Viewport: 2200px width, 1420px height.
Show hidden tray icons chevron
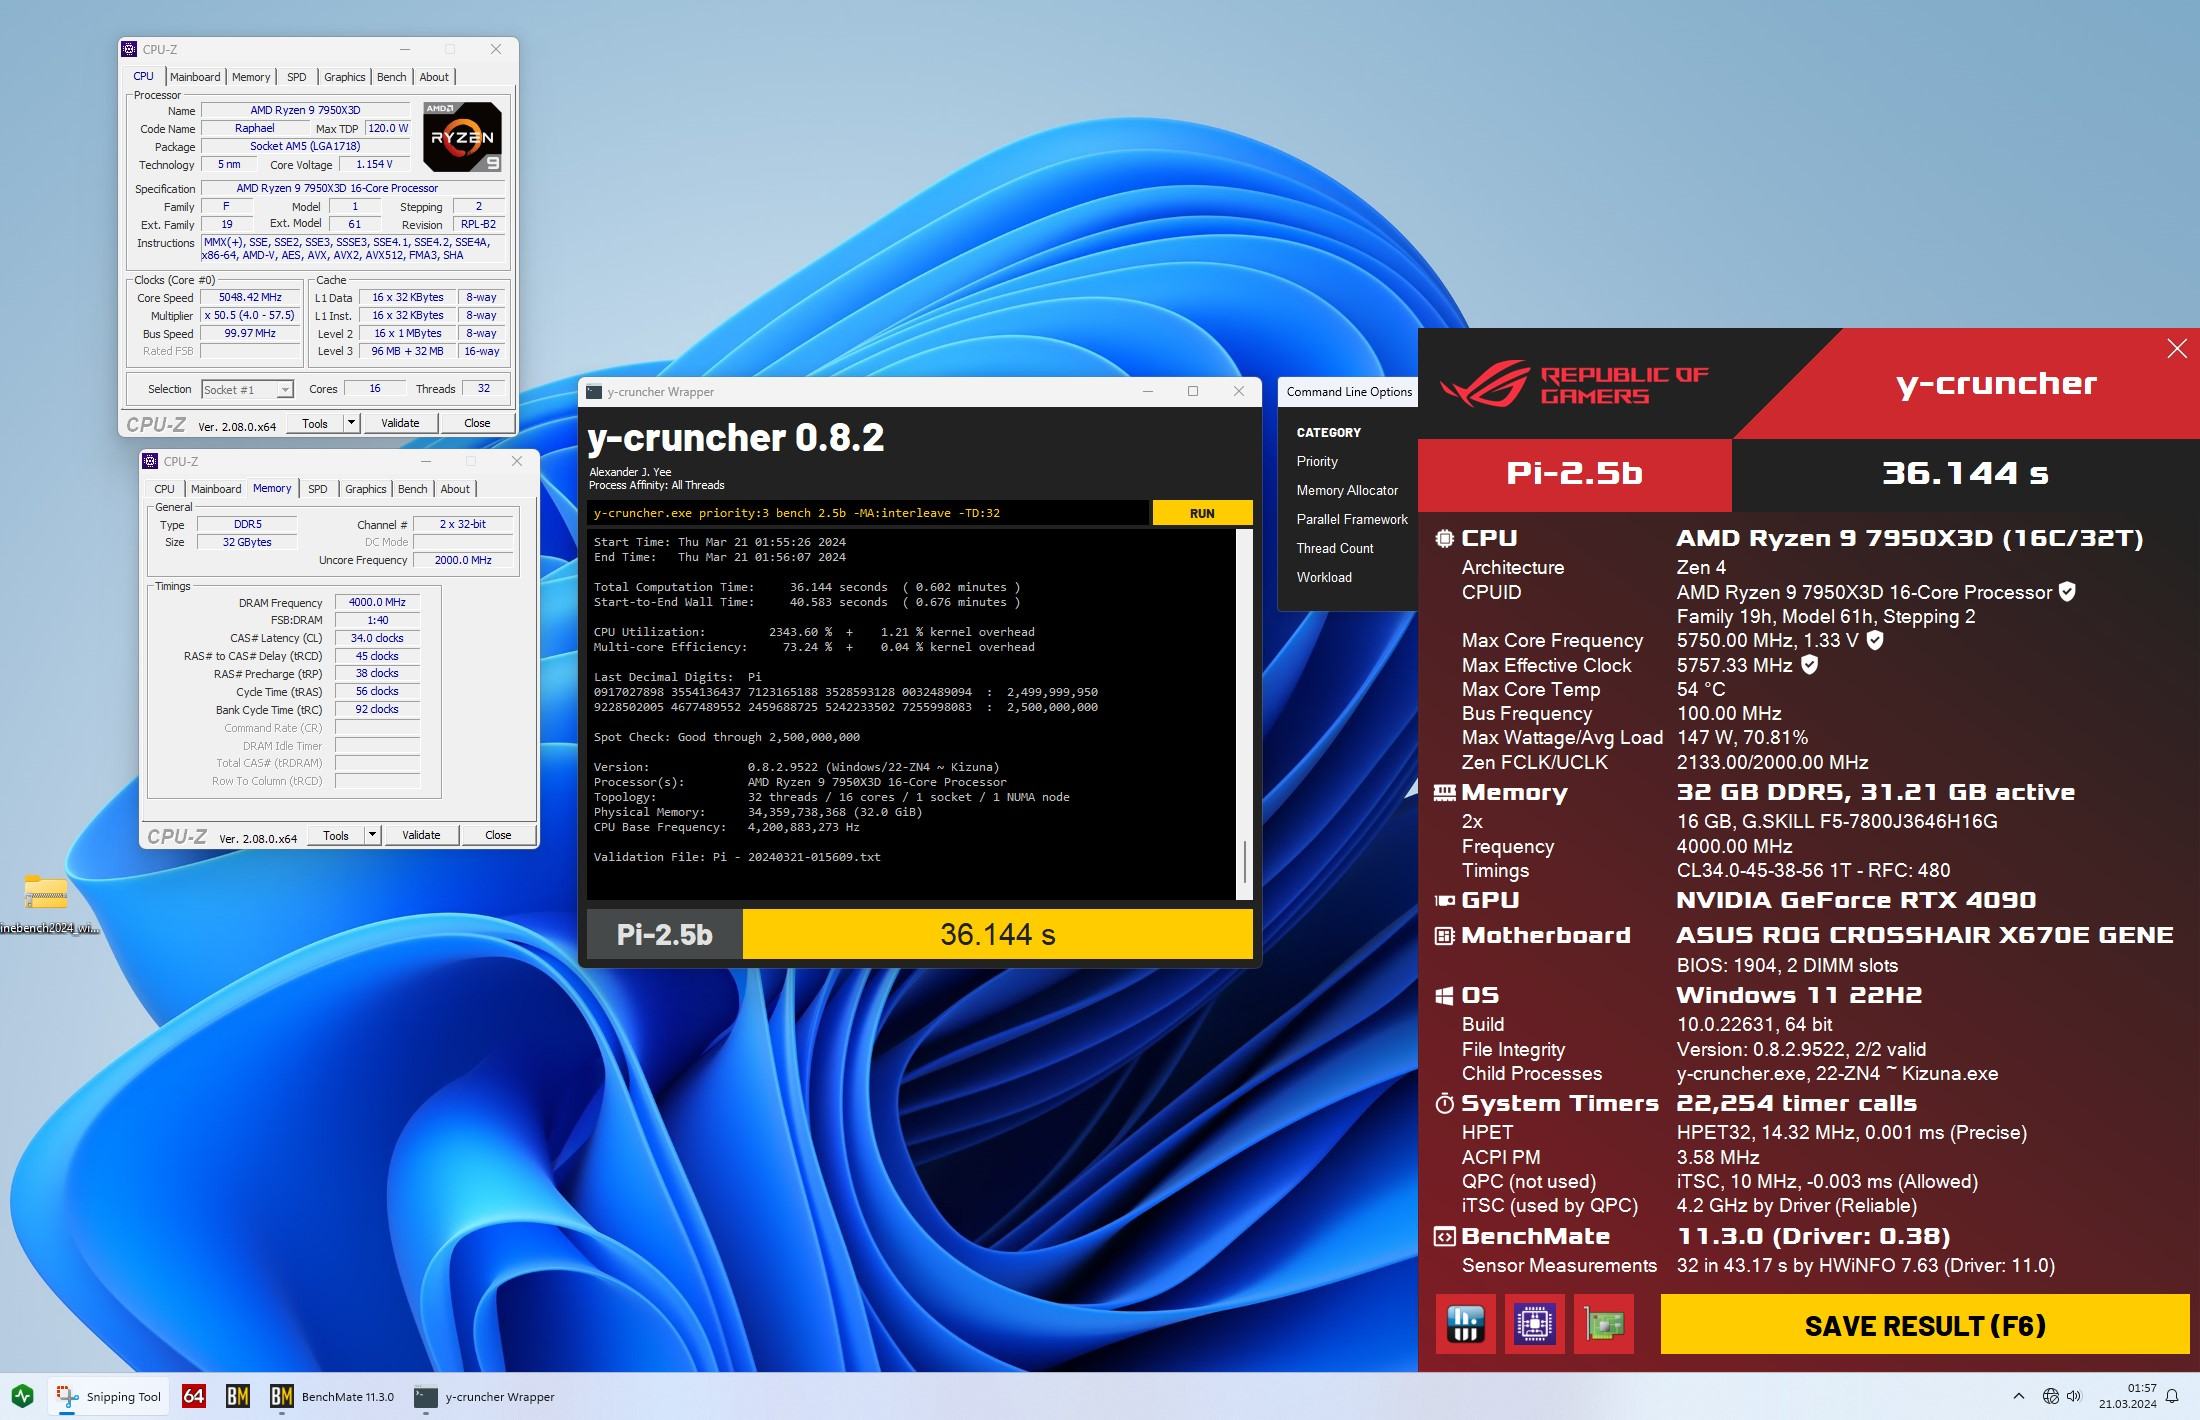2018,1396
